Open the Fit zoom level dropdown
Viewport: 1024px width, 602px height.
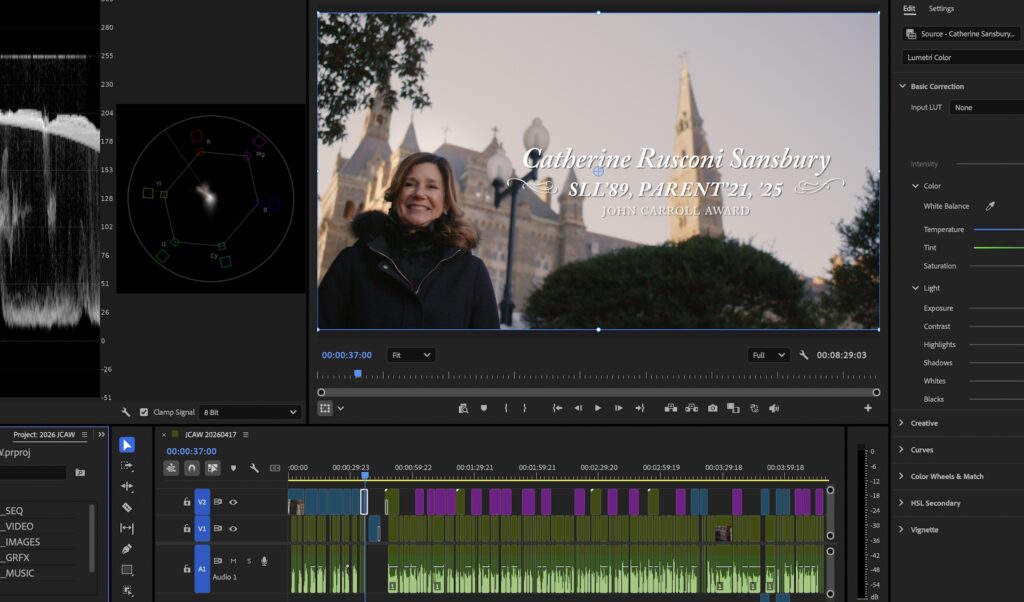tap(411, 355)
